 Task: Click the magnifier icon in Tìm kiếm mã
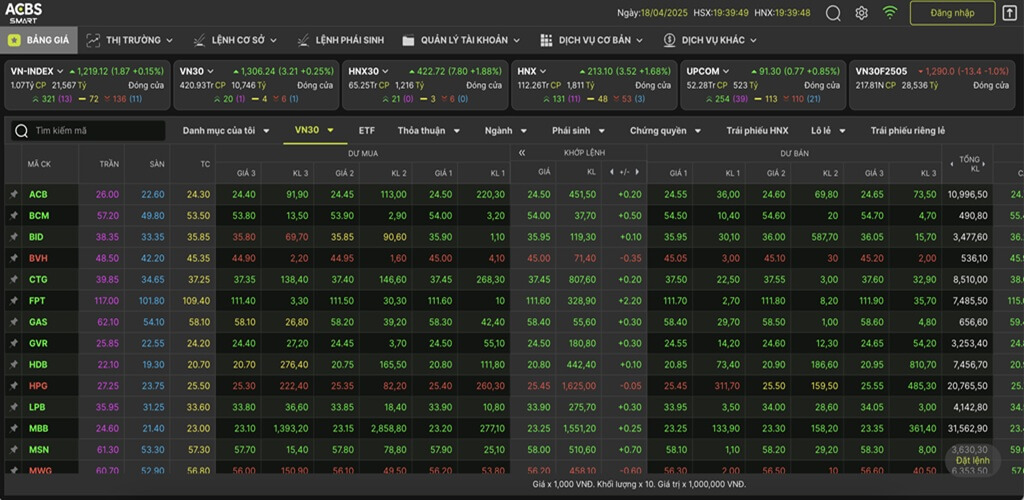[22, 131]
